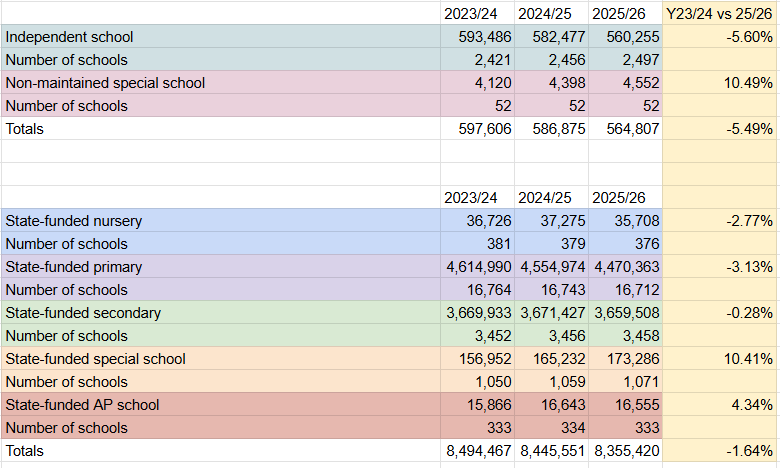Select the 4,398 cell
Viewport: 780px width, 468px height.
pos(552,83)
